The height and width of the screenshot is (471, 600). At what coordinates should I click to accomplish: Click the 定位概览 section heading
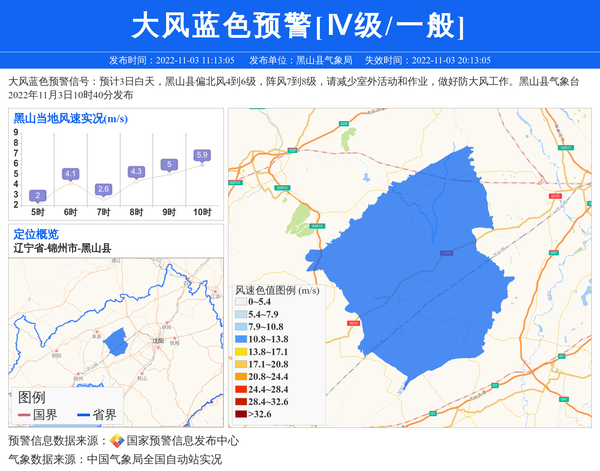point(36,233)
